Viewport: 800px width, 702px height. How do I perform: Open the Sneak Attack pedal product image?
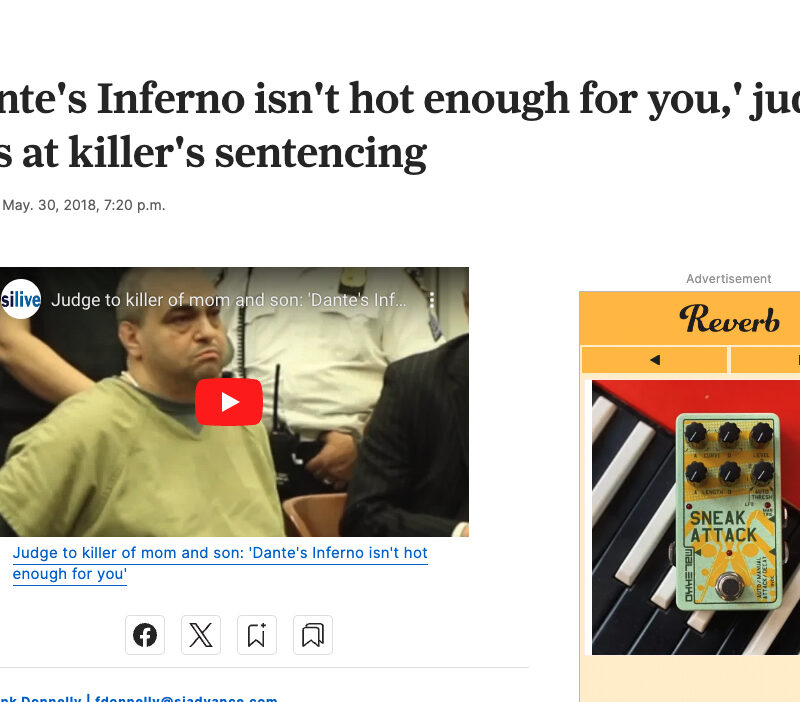pyautogui.click(x=729, y=512)
